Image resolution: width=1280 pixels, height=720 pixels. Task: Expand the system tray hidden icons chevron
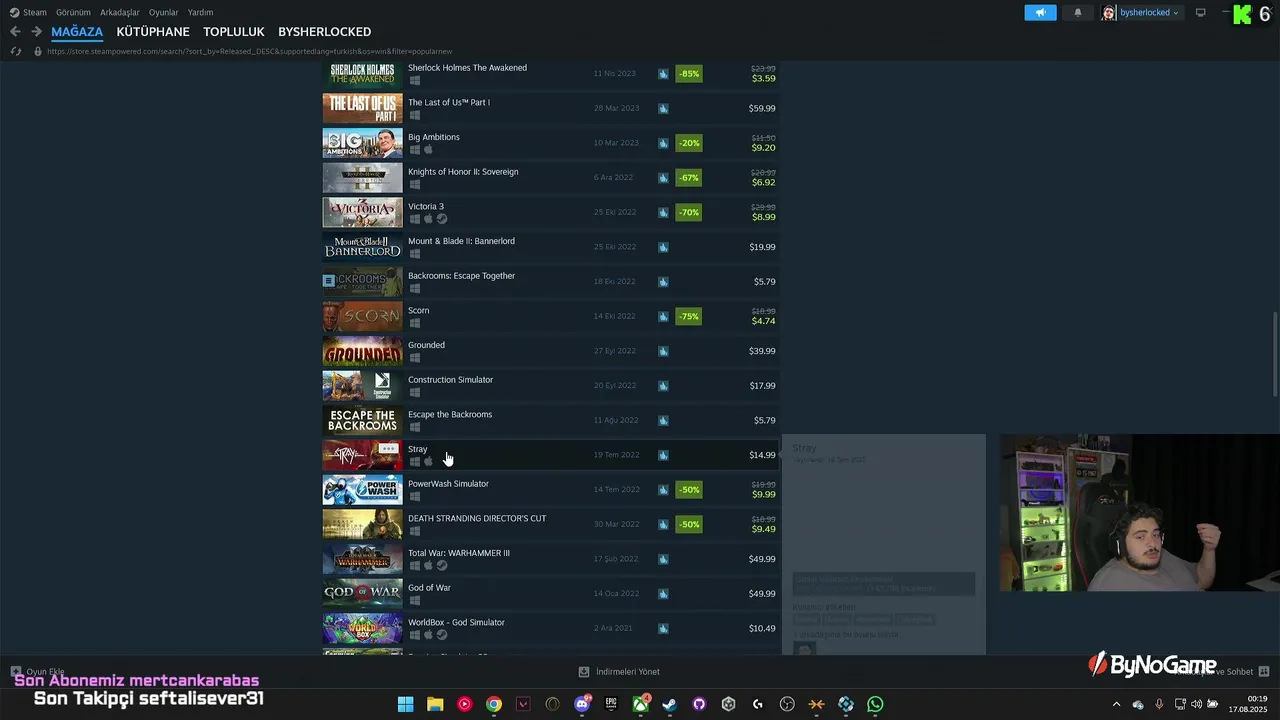1117,704
